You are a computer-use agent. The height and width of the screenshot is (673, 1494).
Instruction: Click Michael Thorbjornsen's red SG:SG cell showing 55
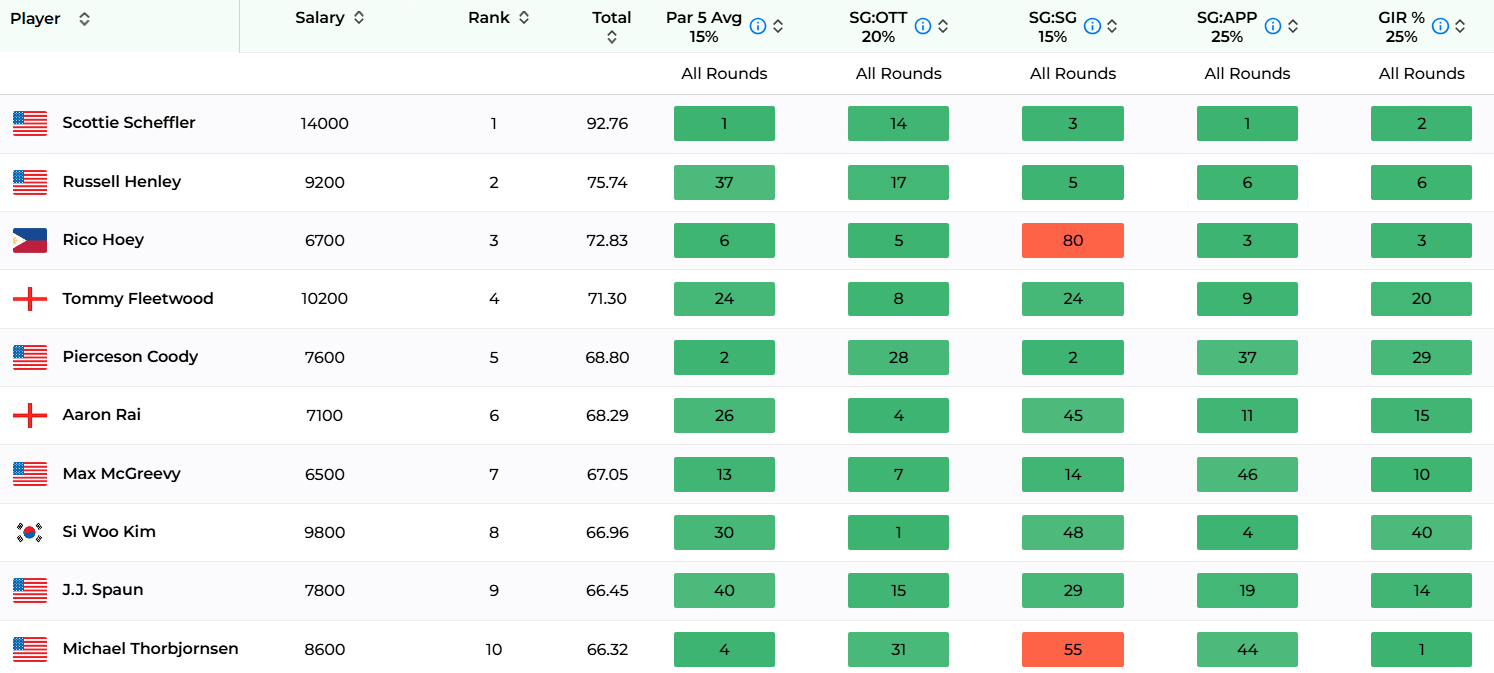pyautogui.click(x=1072, y=650)
